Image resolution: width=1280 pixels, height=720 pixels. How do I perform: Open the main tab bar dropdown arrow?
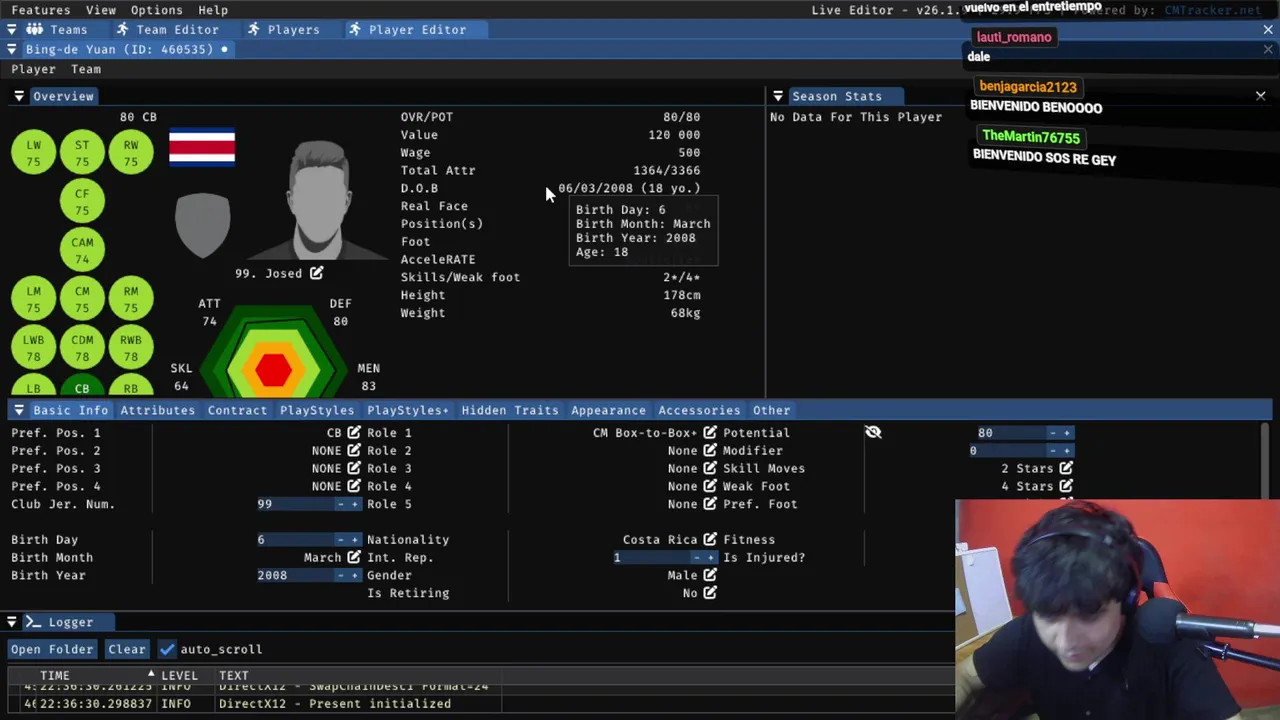(11, 30)
